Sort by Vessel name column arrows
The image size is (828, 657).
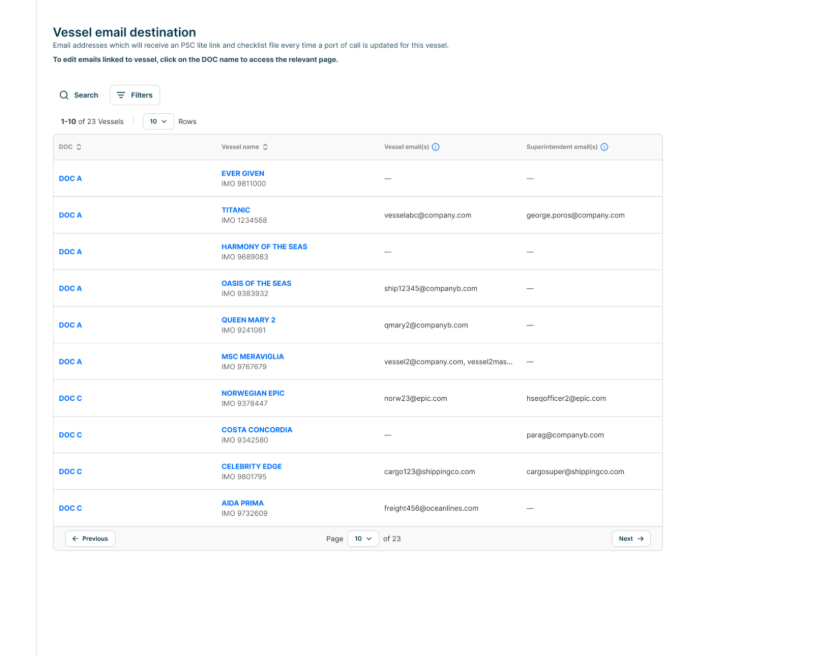[265, 147]
